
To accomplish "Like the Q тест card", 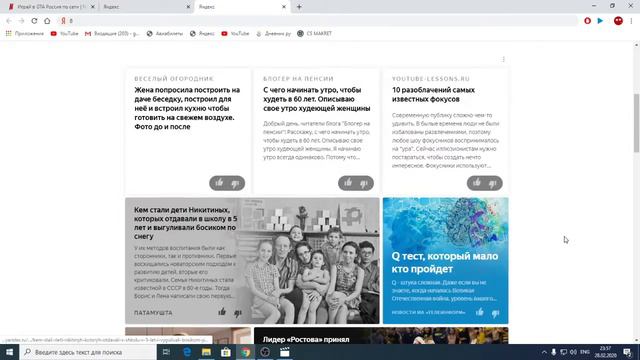I will 480,312.
